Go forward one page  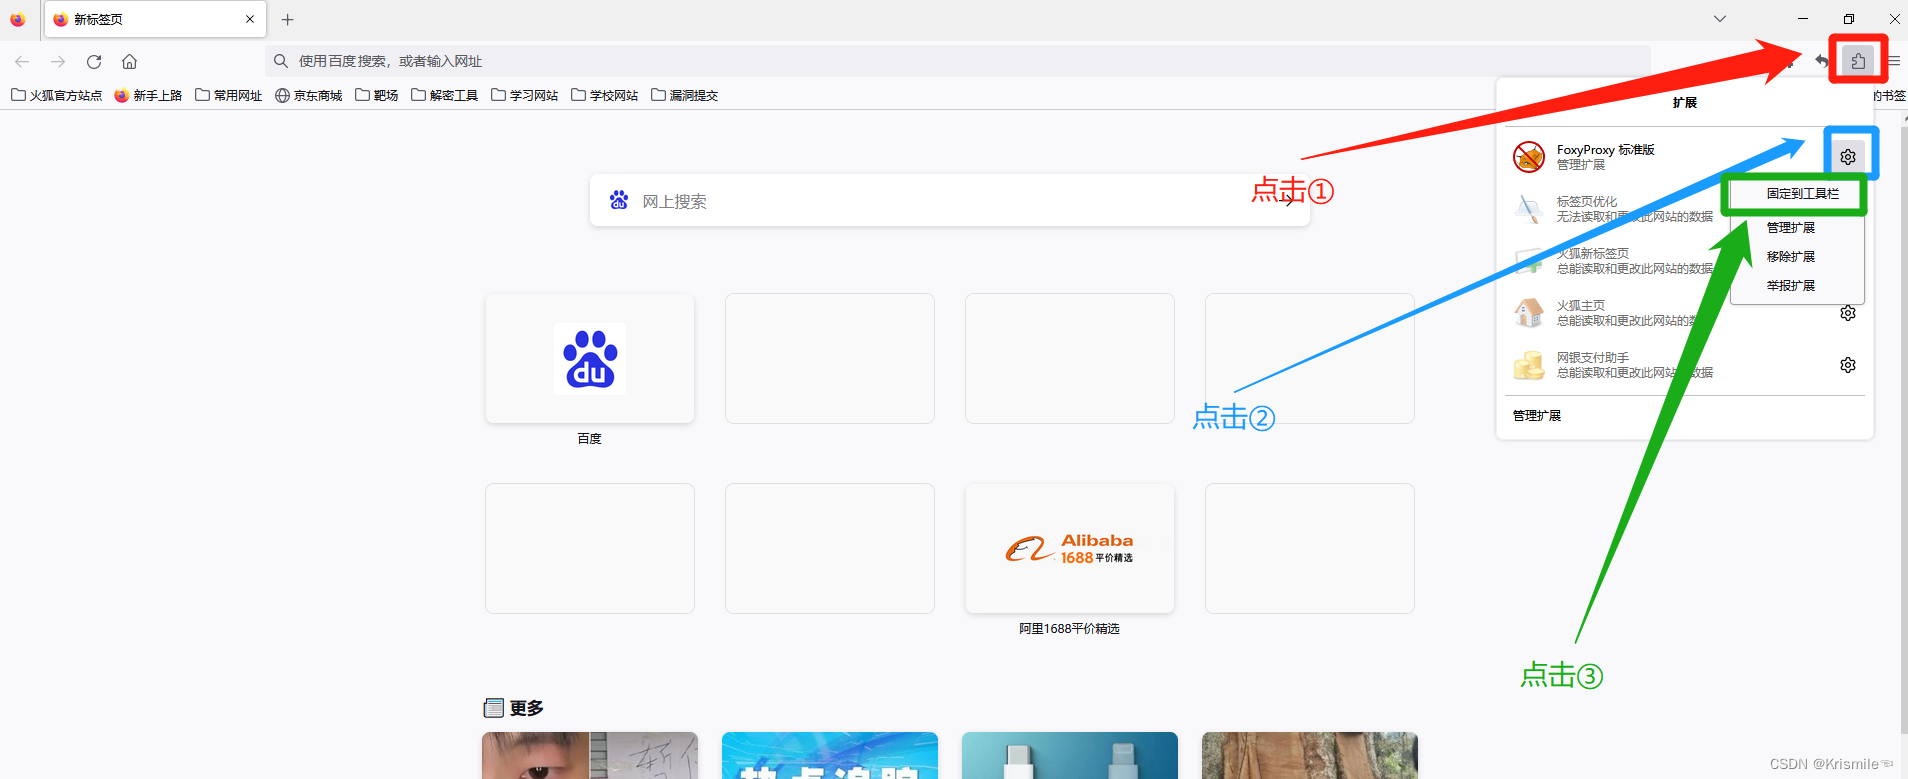coord(58,61)
